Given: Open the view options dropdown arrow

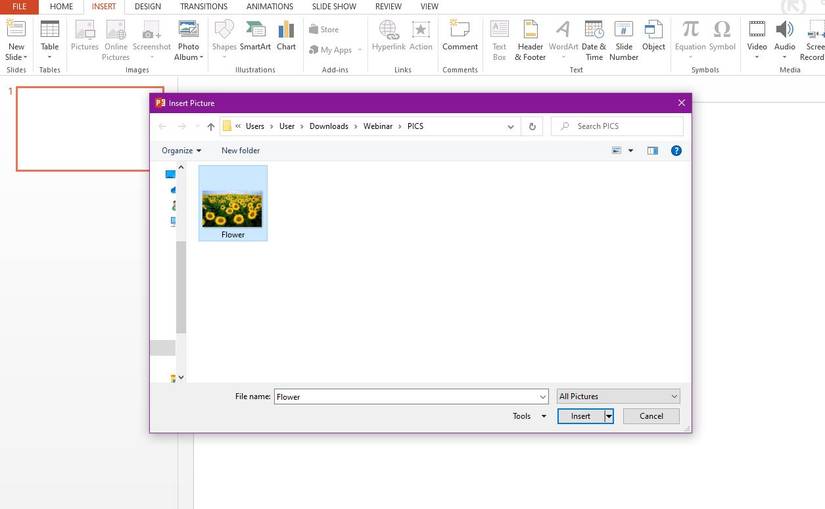Looking at the screenshot, I should 631,151.
